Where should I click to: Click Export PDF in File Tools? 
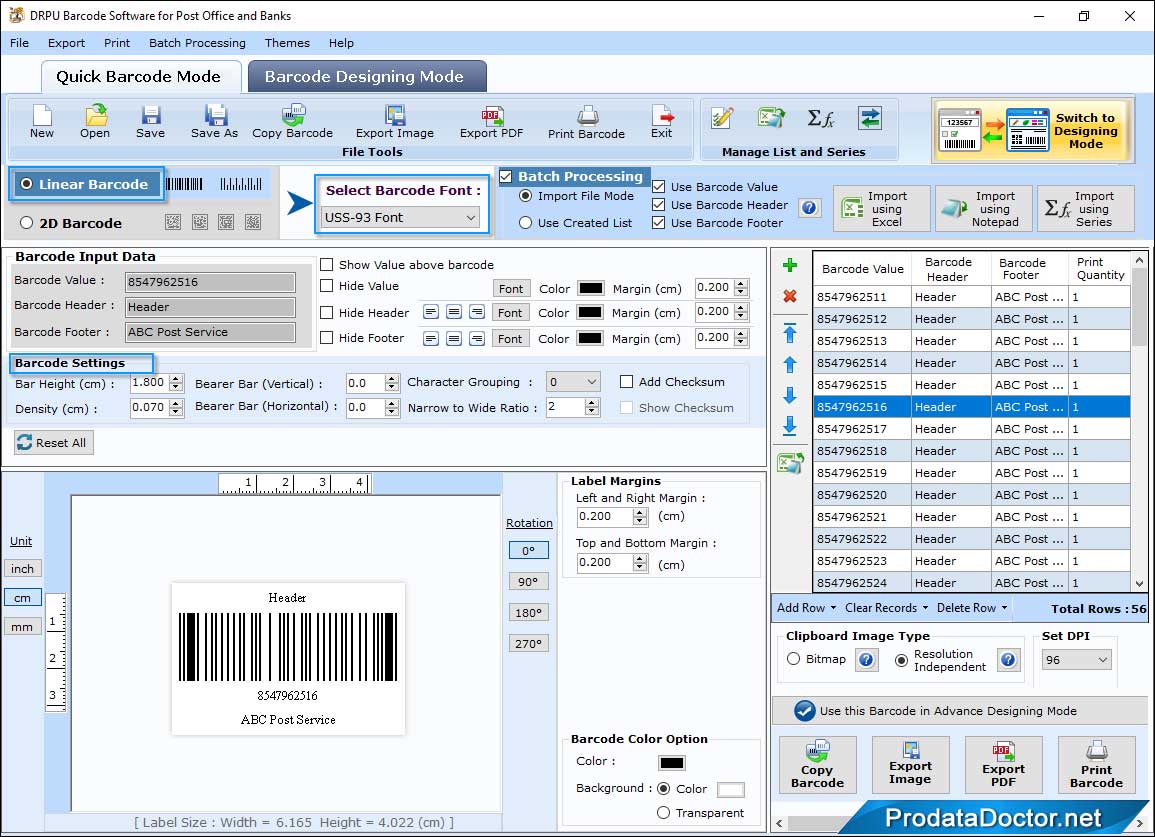(x=491, y=122)
